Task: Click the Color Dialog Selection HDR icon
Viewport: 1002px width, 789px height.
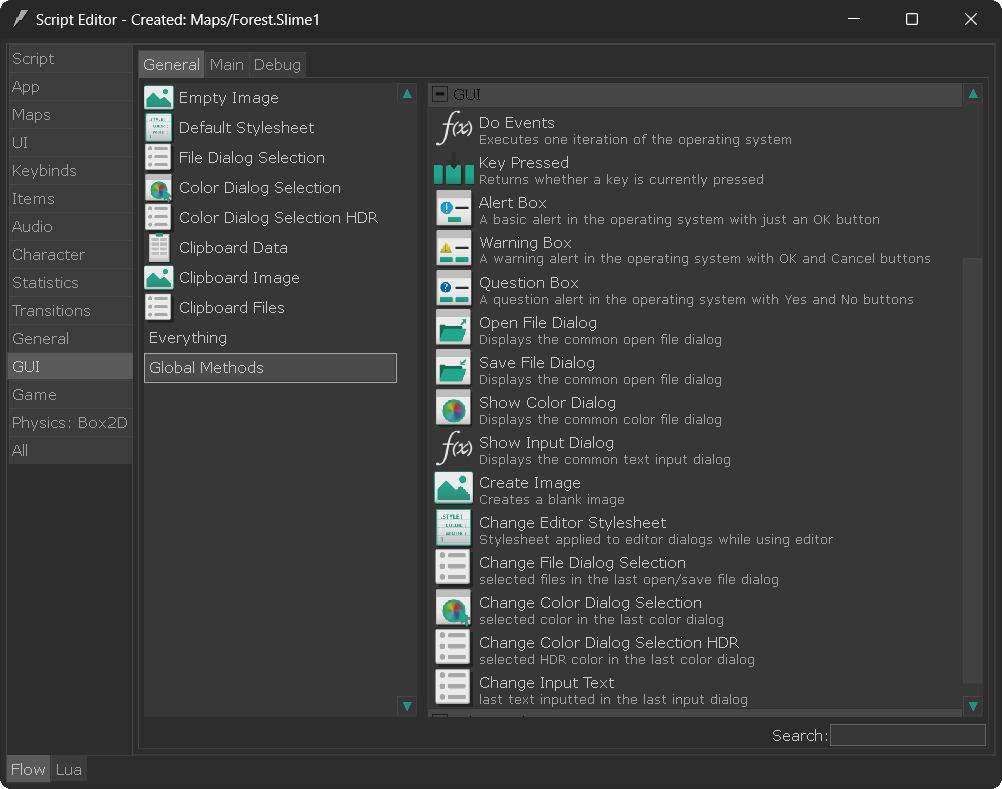Action: (x=158, y=218)
